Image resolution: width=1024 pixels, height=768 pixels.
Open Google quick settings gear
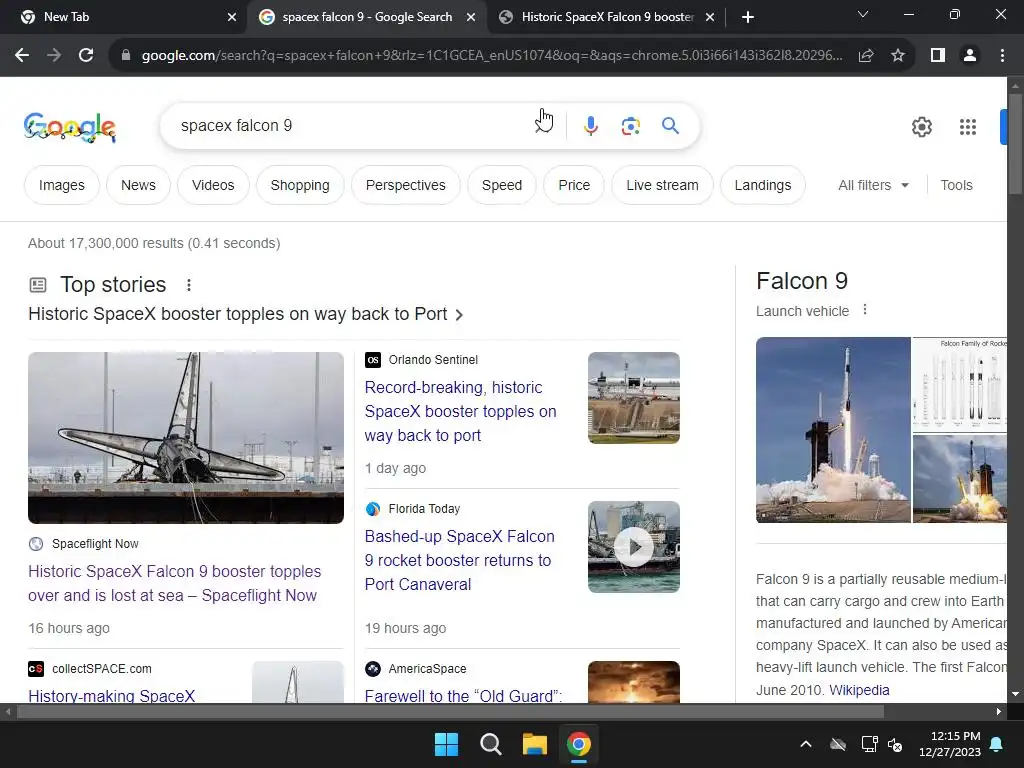click(921, 127)
